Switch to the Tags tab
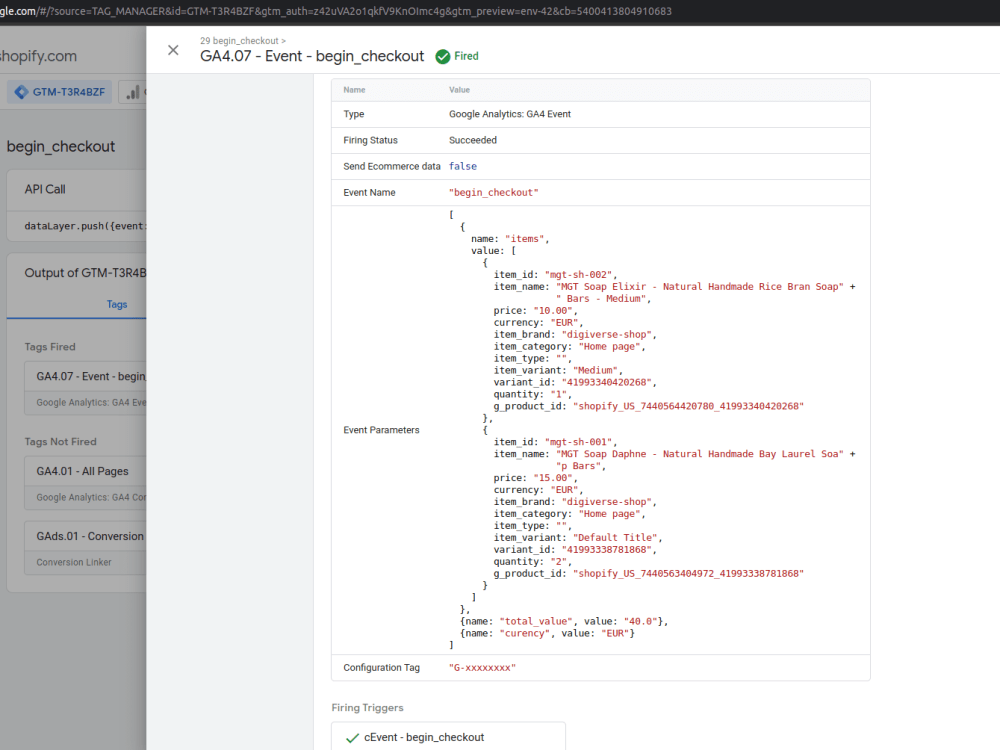The width and height of the screenshot is (1000, 750). tap(117, 304)
